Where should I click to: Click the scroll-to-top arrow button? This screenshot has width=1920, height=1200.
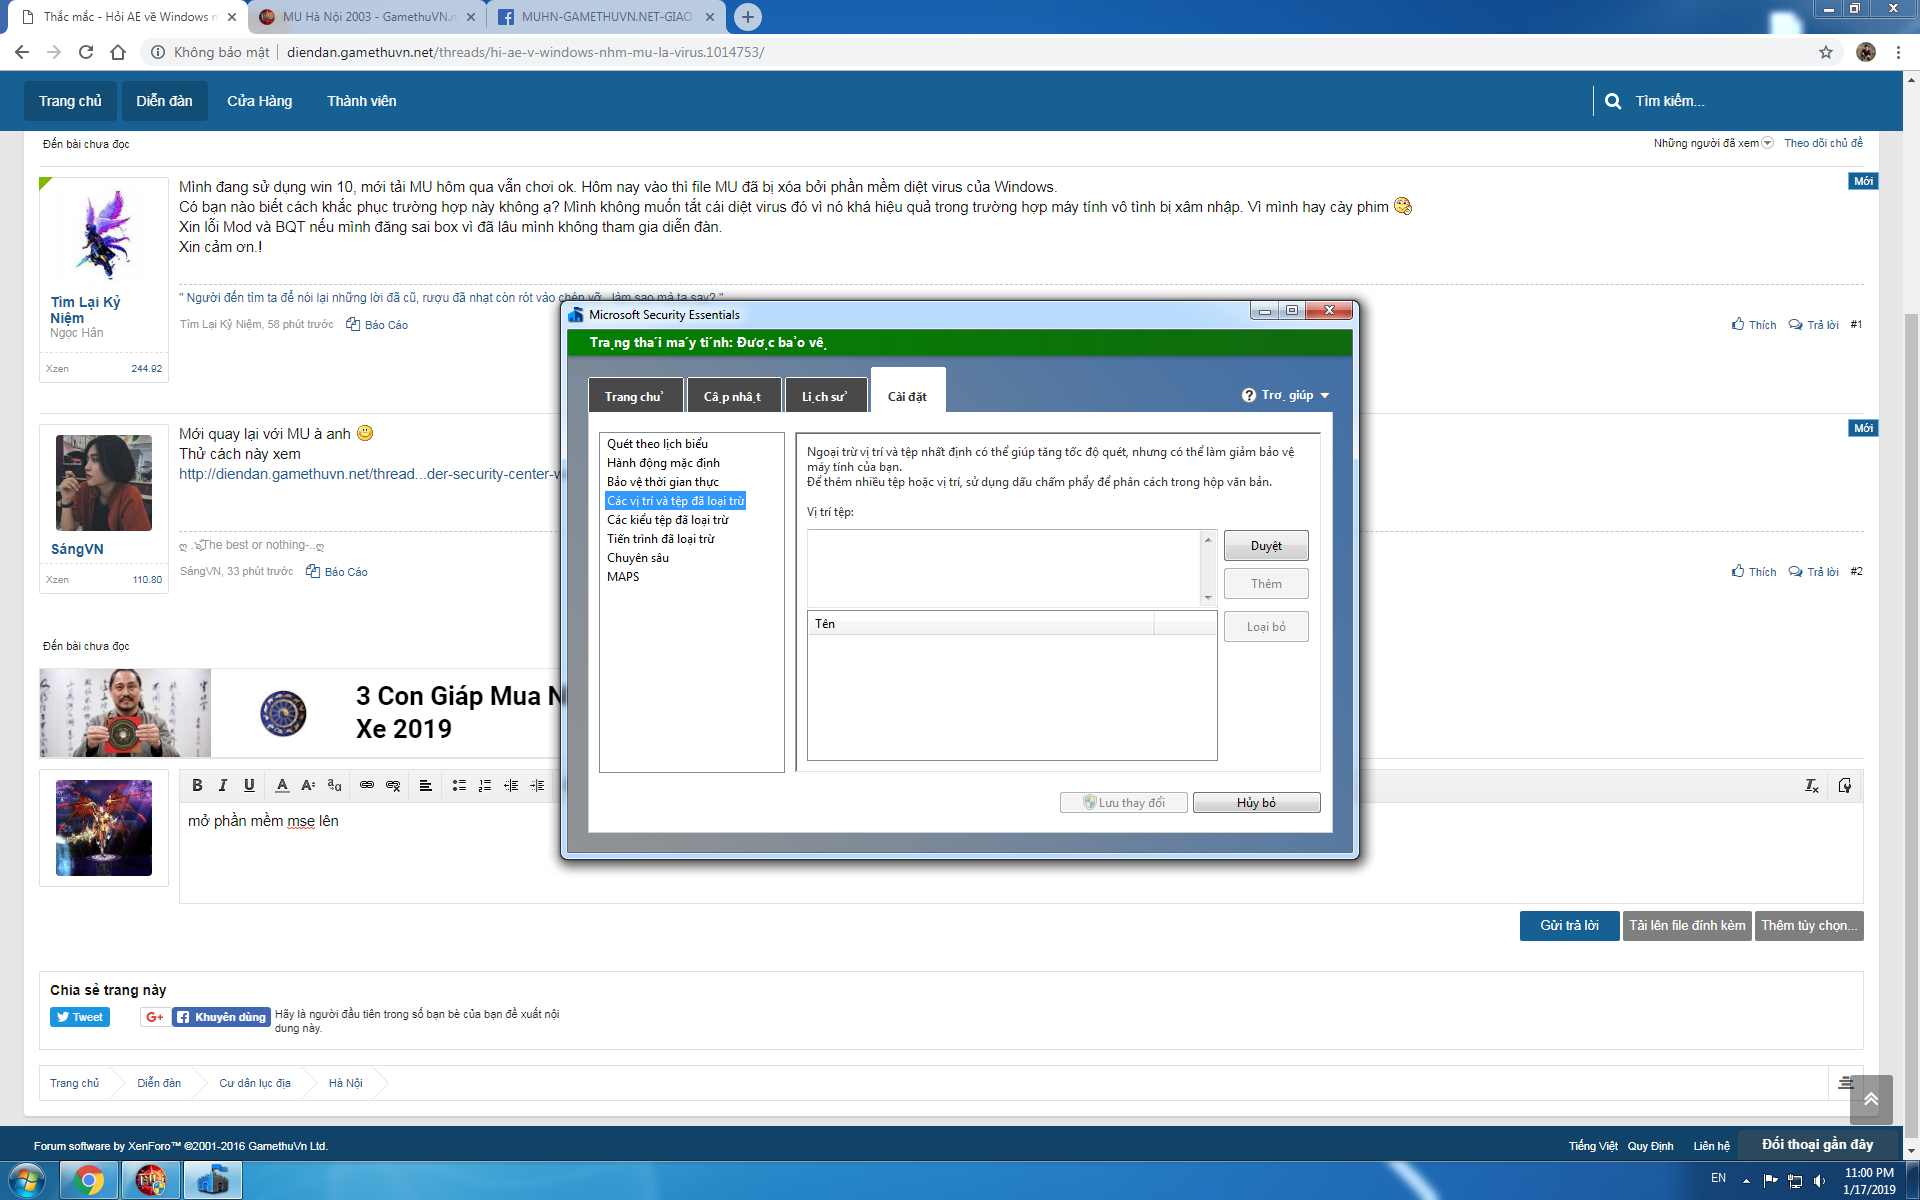tap(1871, 1099)
